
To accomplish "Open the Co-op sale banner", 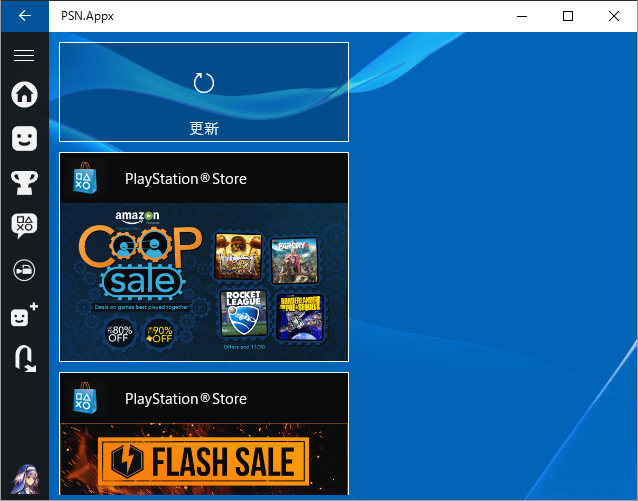I will pos(204,282).
